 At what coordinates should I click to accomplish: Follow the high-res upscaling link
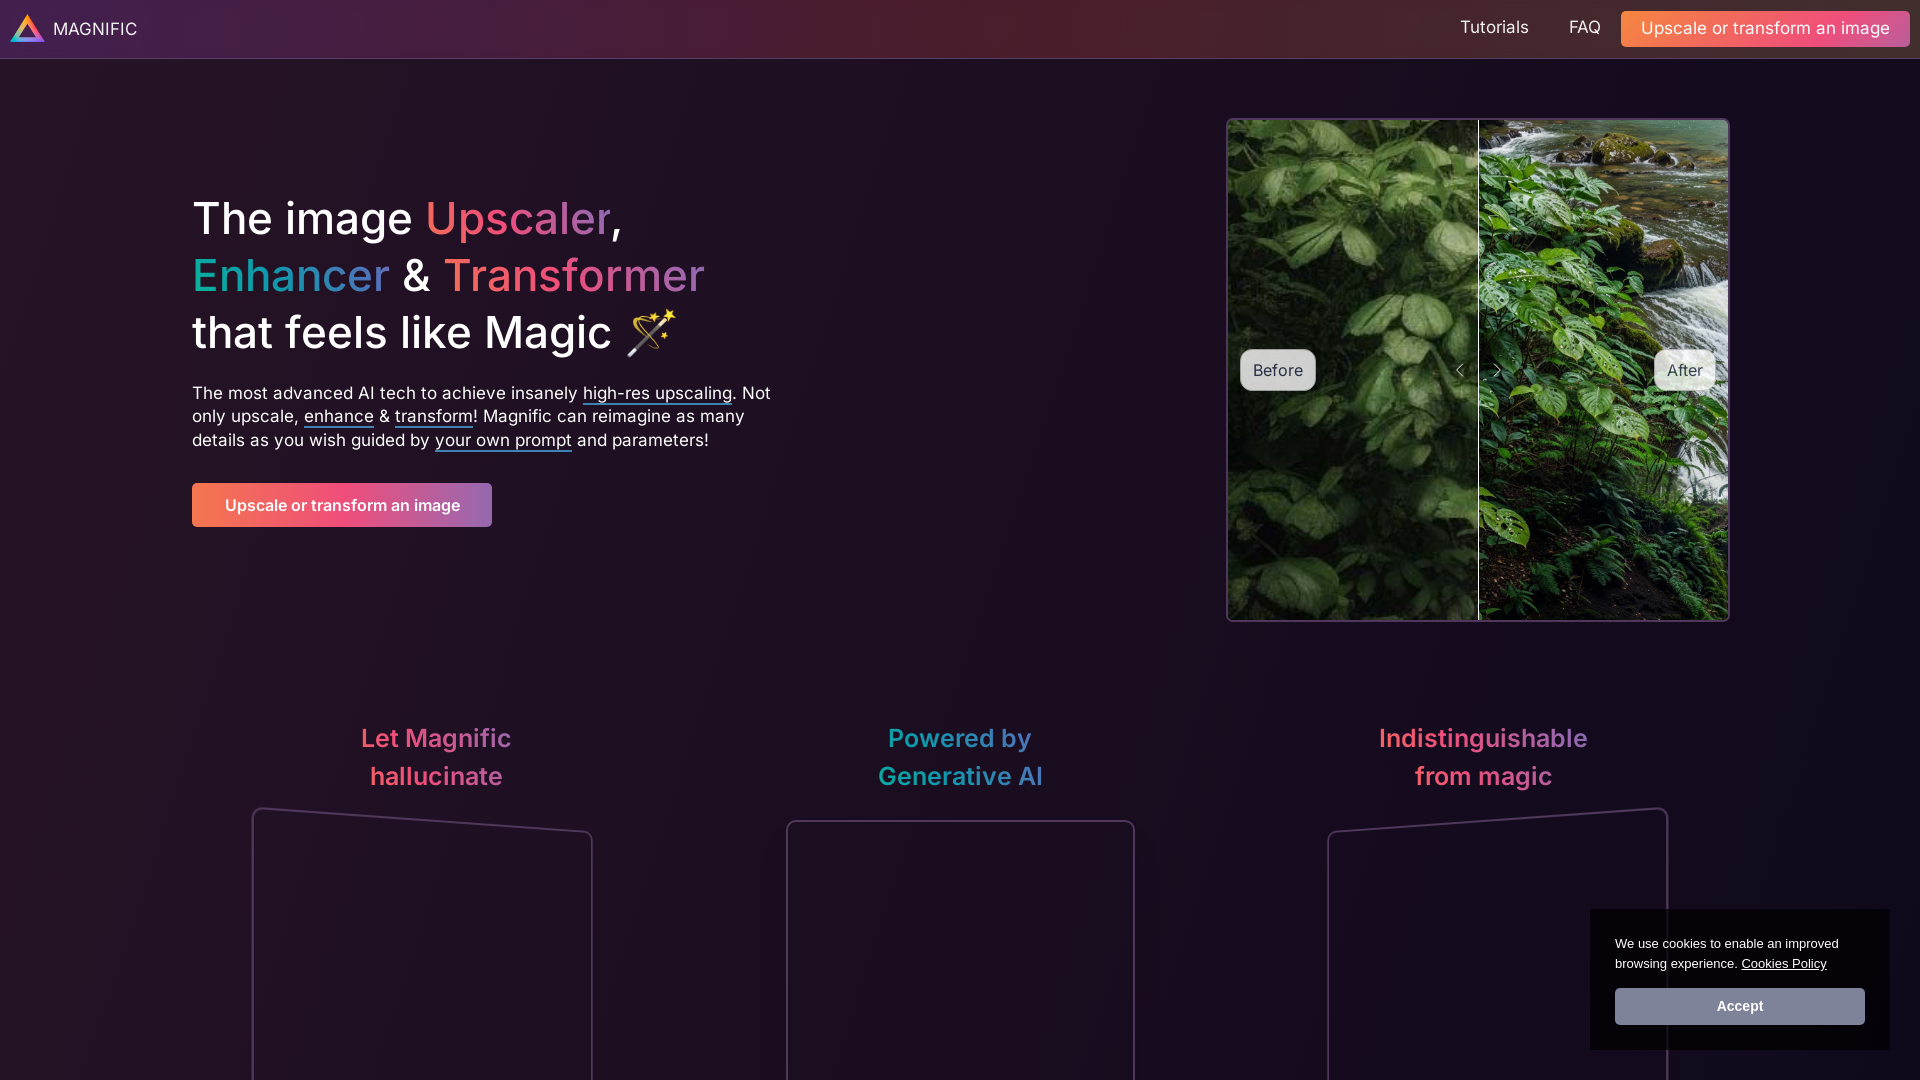tap(657, 393)
